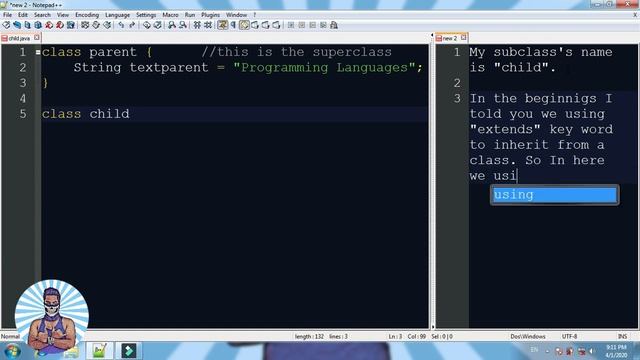The width and height of the screenshot is (640, 360).
Task: Open the View menu
Action: pos(62,15)
